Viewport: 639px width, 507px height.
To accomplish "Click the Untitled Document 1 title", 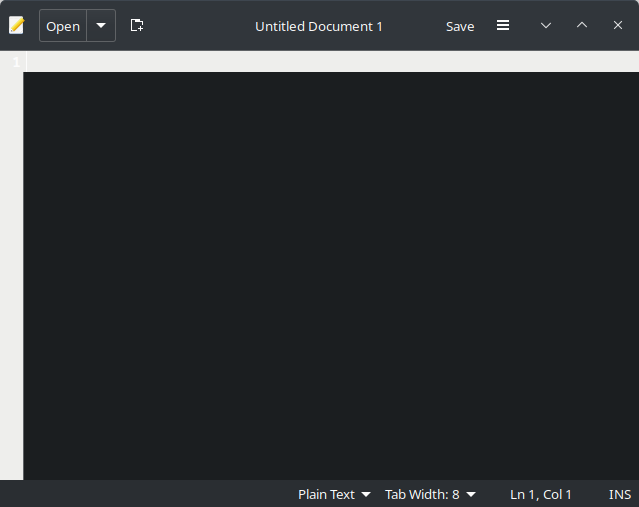I will click(x=319, y=26).
